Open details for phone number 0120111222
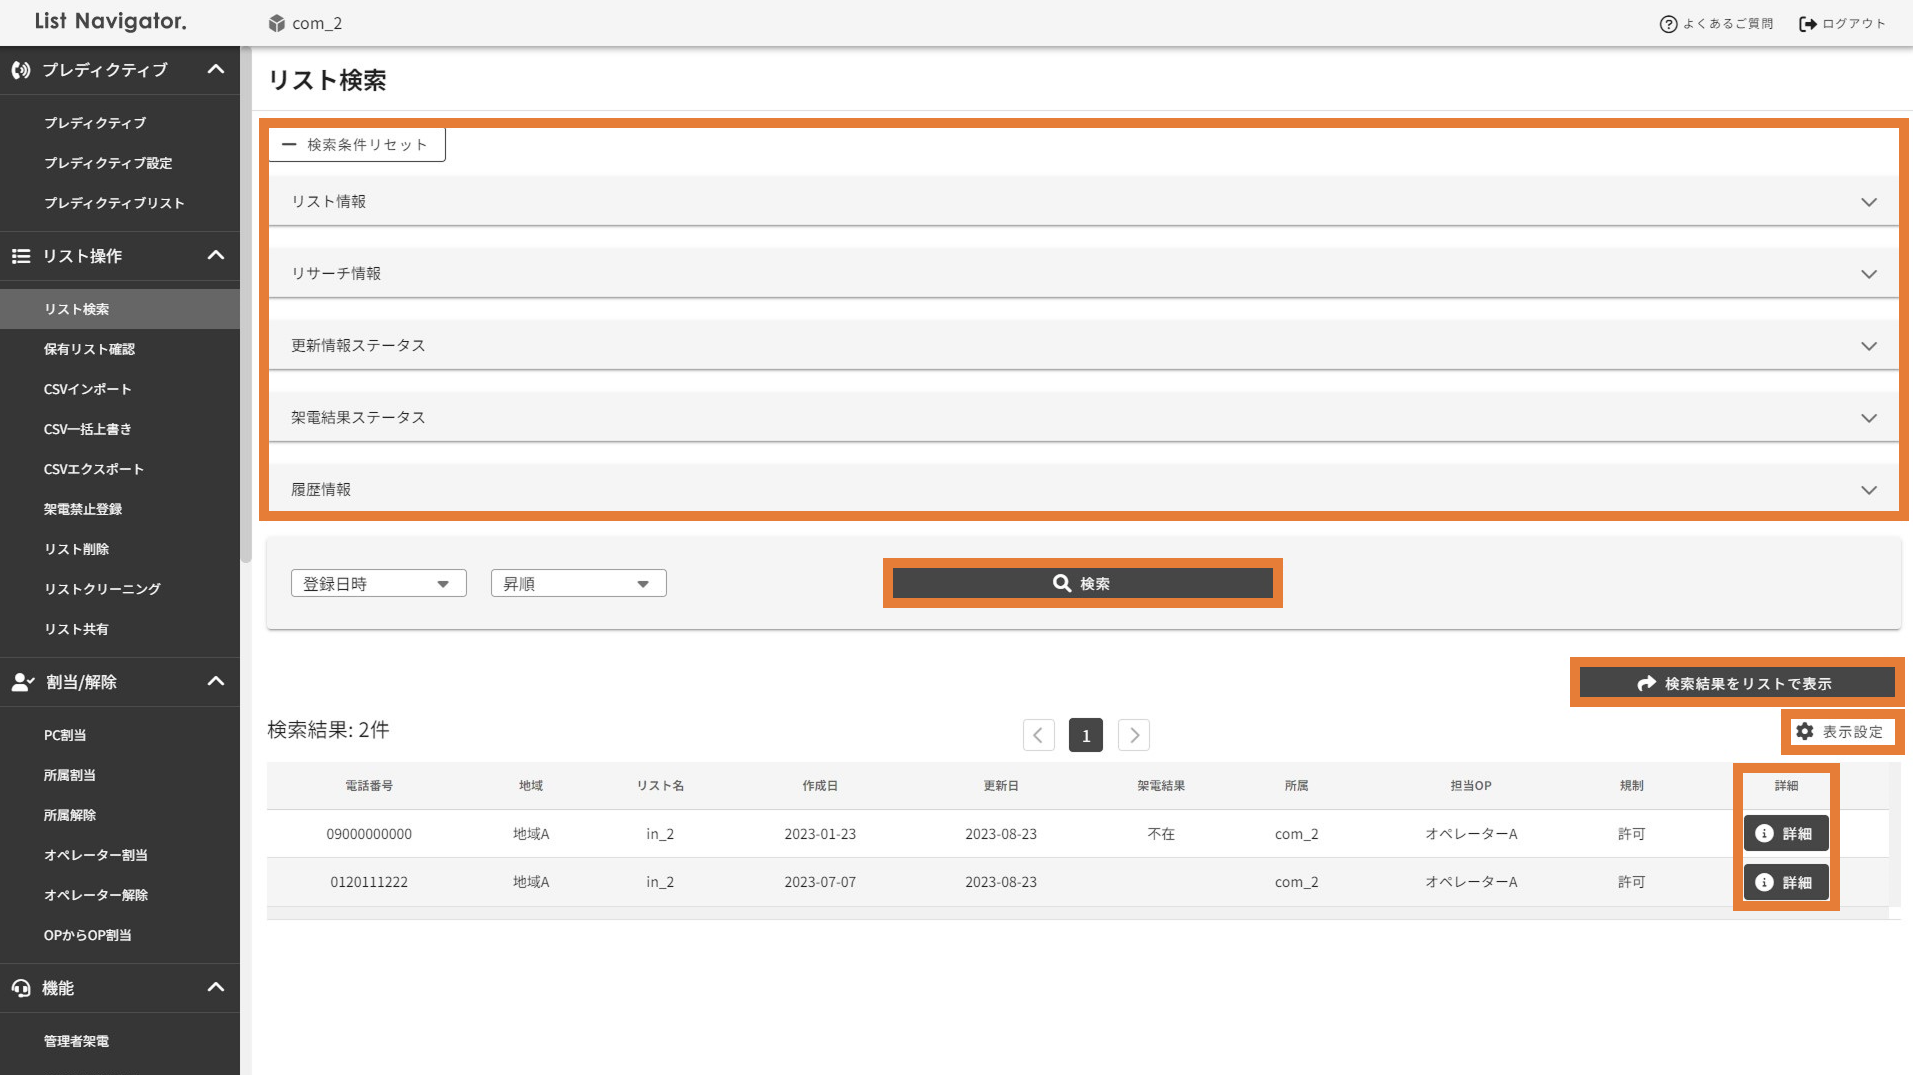The height and width of the screenshot is (1075, 1913). pyautogui.click(x=1785, y=882)
